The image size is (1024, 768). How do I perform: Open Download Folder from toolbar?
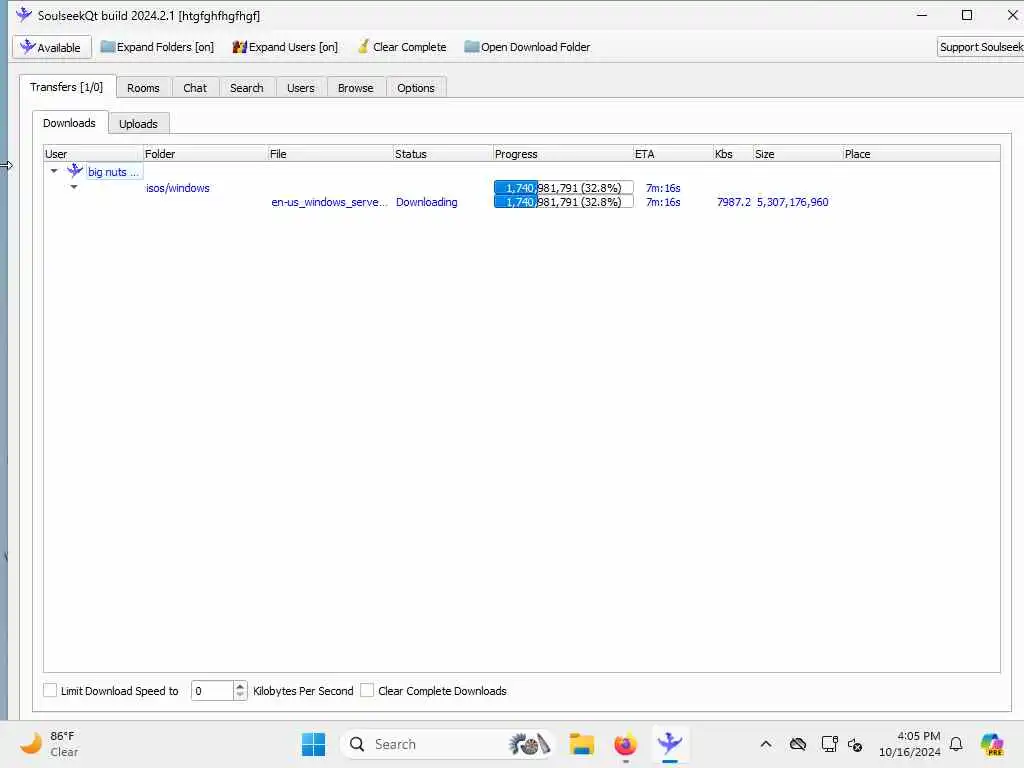[527, 47]
